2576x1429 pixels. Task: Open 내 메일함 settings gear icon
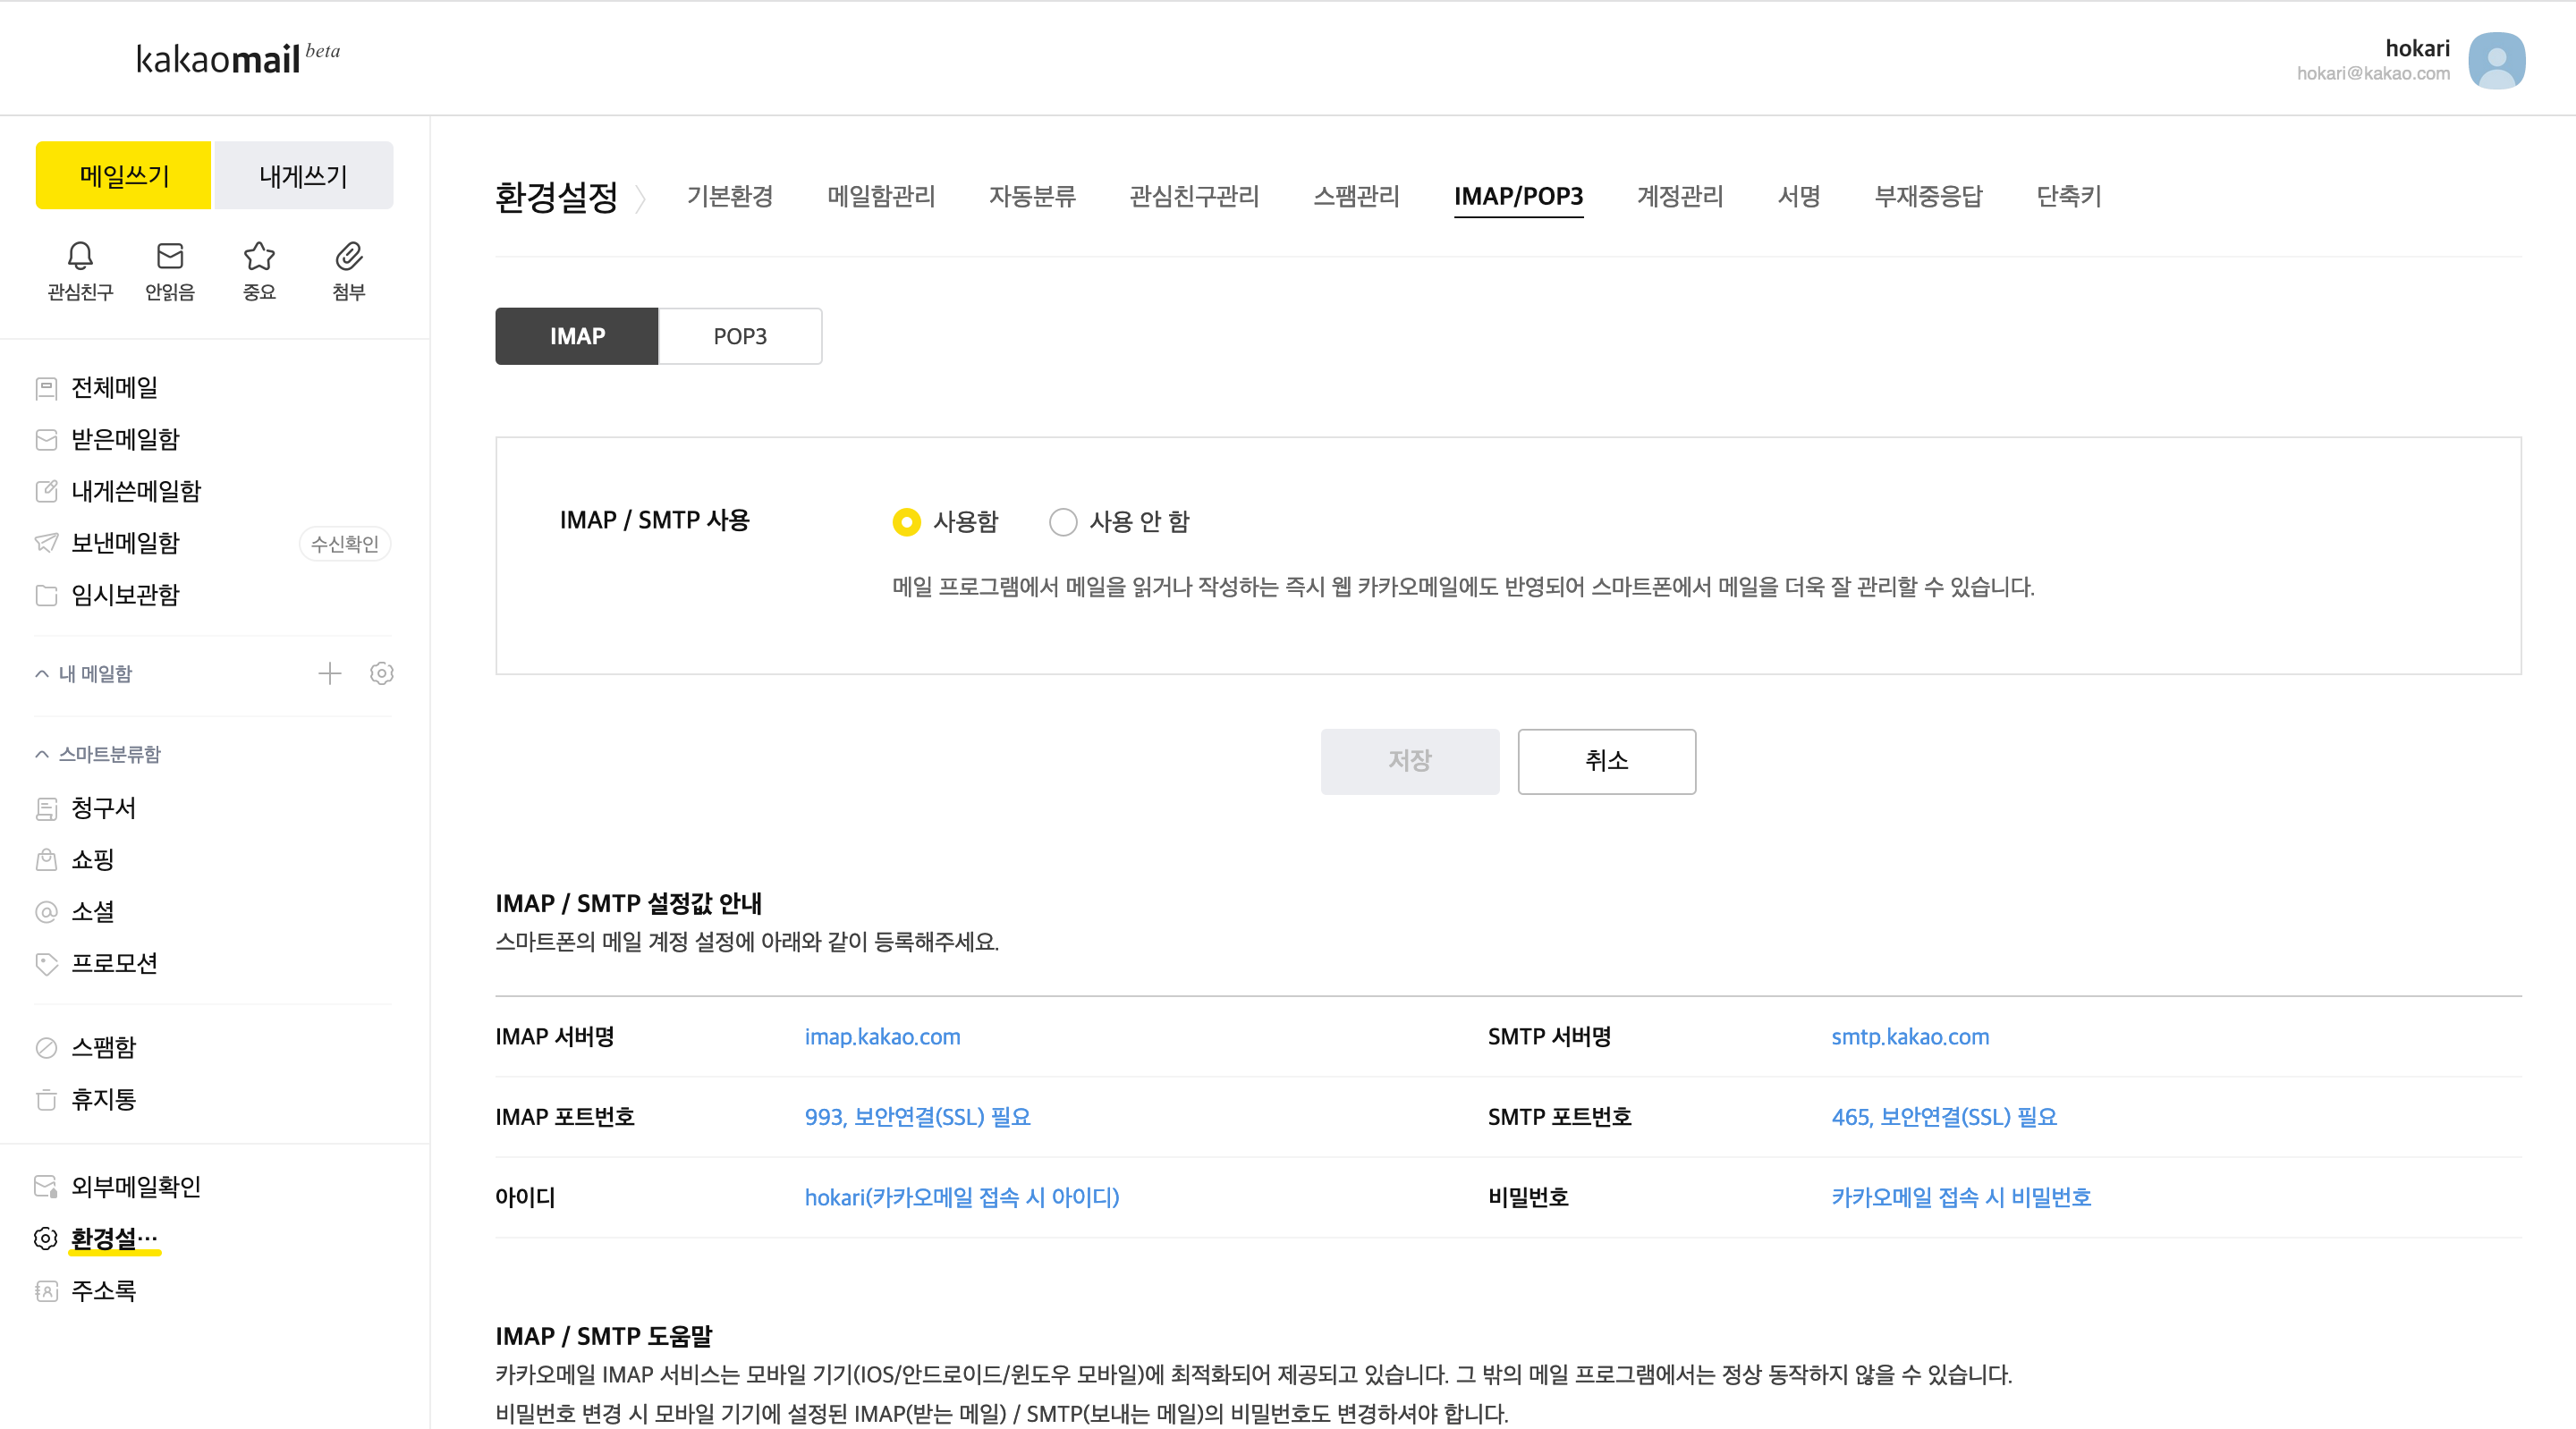(381, 674)
